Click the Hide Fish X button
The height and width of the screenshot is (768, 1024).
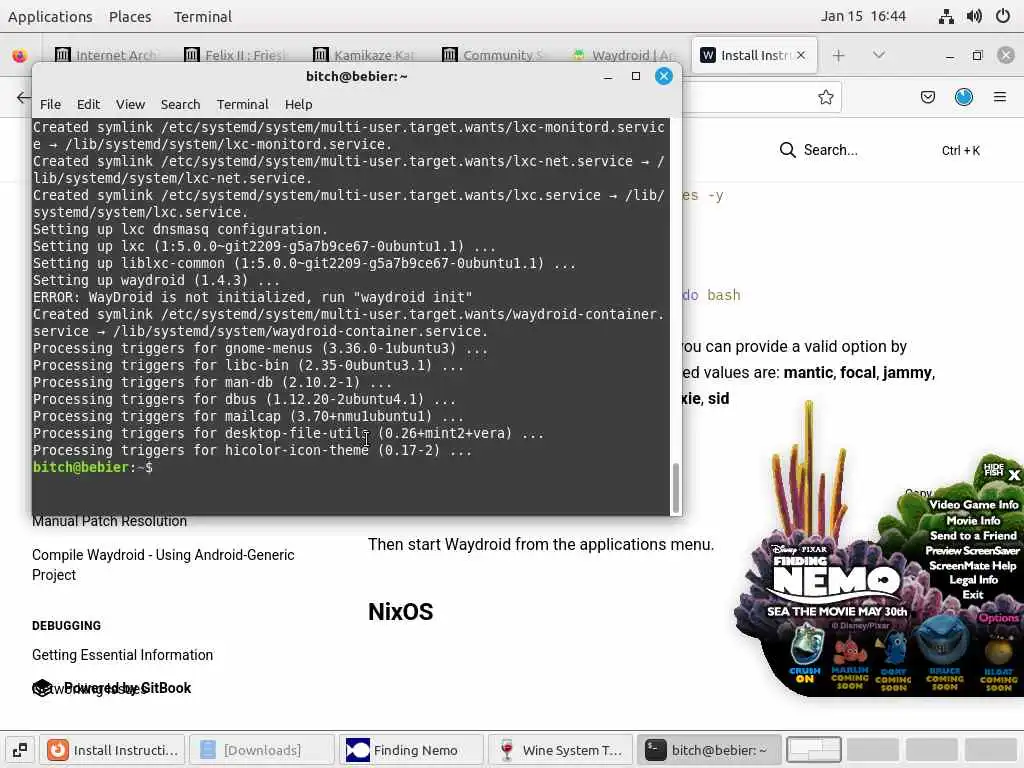(1014, 475)
